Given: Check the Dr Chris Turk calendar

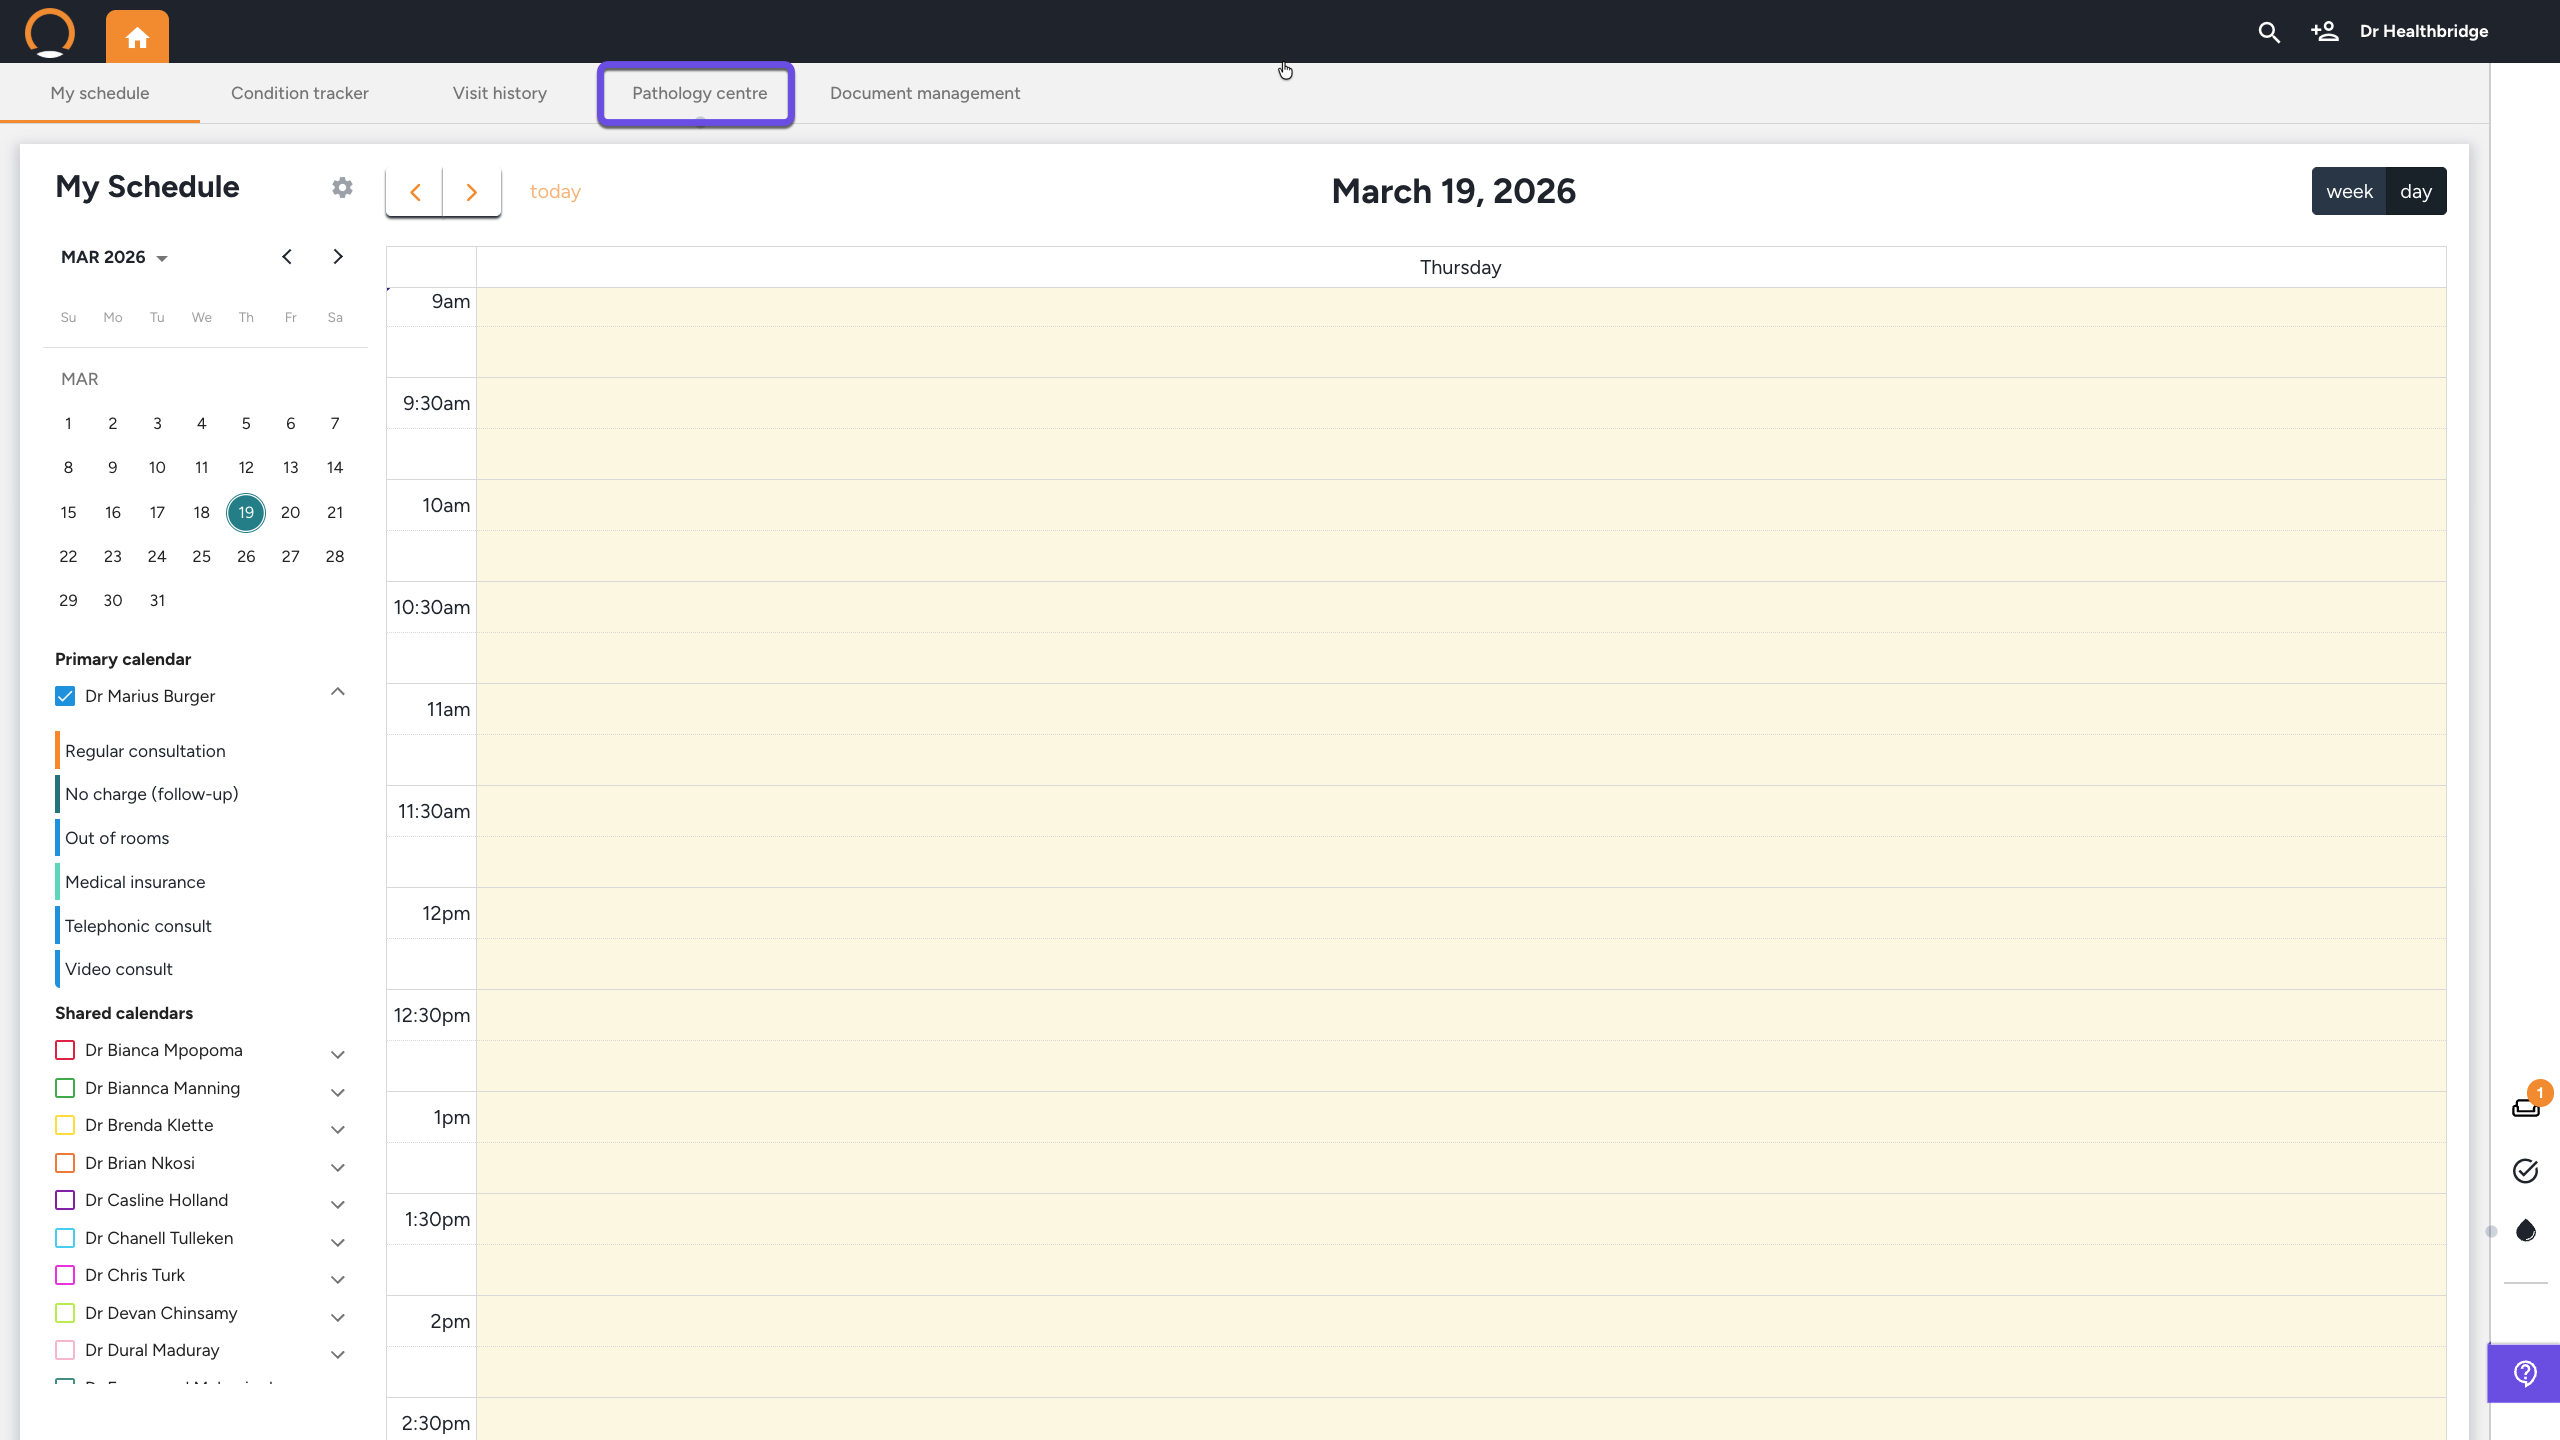Looking at the screenshot, I should 65,1275.
